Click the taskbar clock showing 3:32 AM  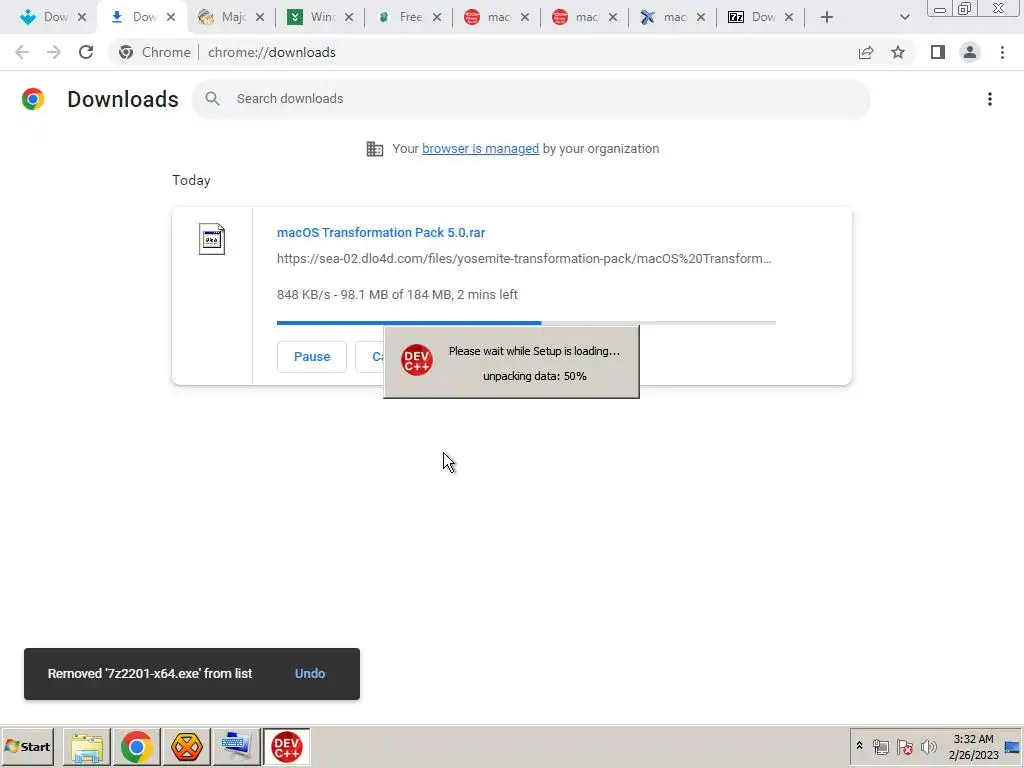pos(973,747)
